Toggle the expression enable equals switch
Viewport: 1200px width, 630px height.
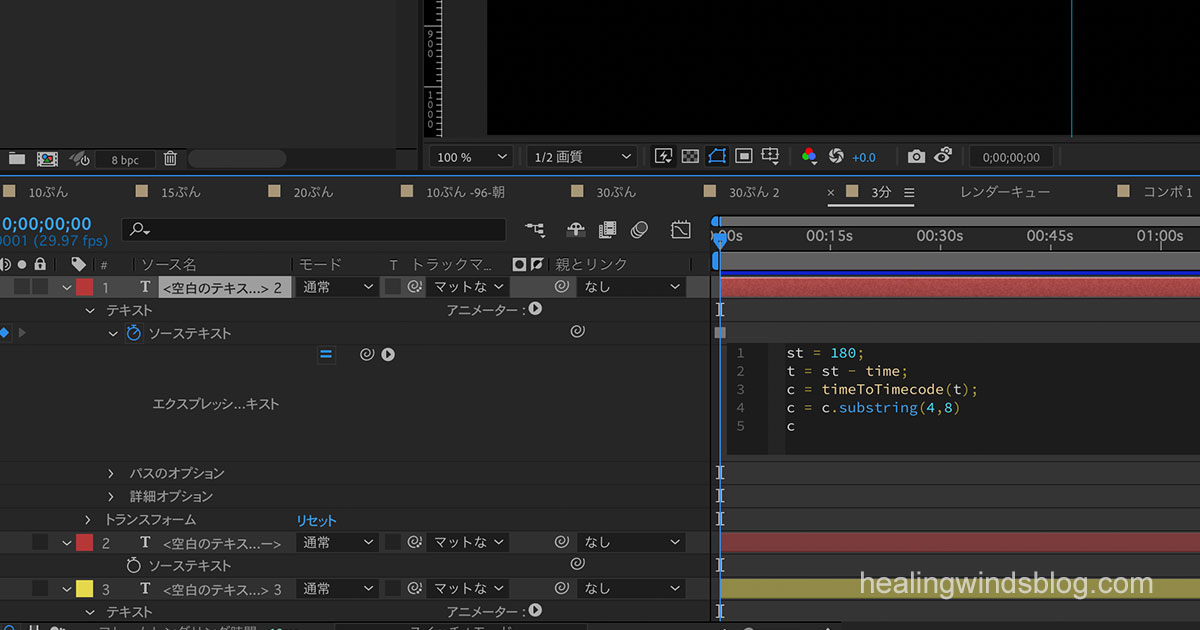[x=326, y=354]
